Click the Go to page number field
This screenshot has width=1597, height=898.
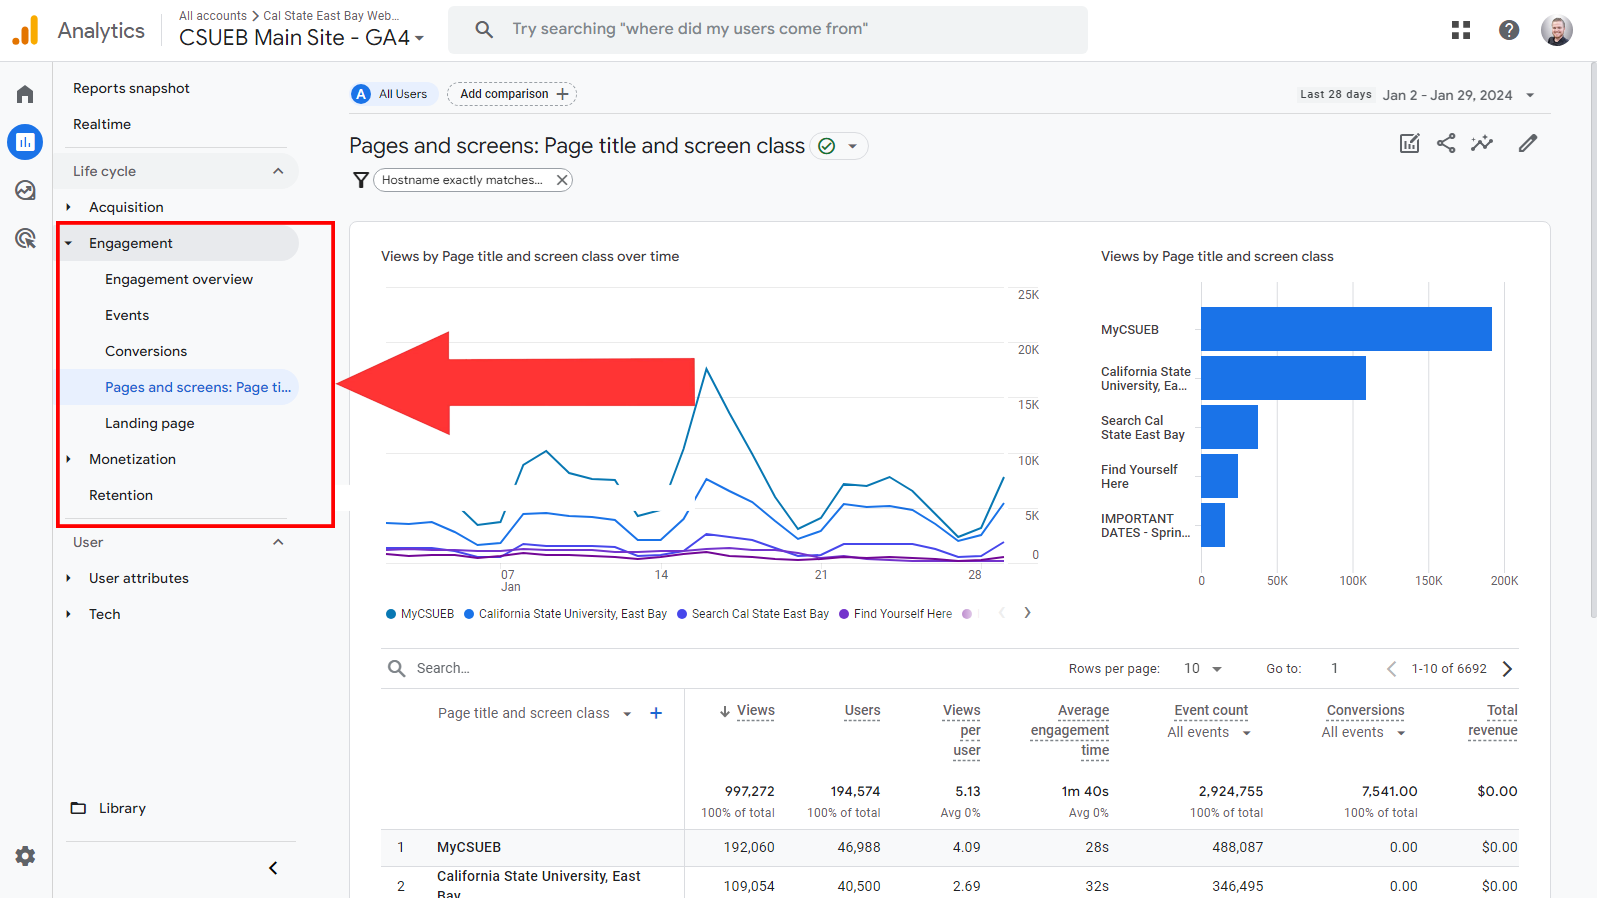1335,668
